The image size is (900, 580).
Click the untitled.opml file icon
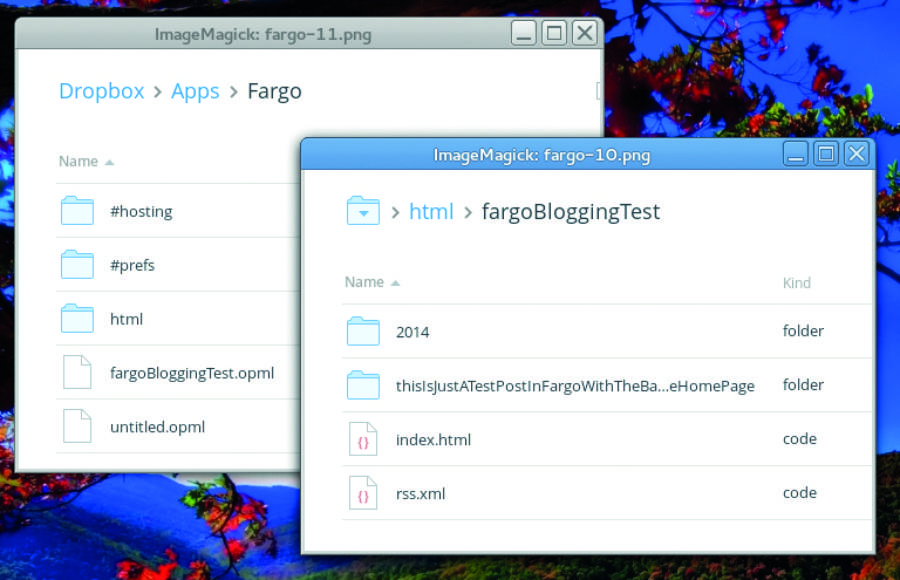[x=77, y=426]
